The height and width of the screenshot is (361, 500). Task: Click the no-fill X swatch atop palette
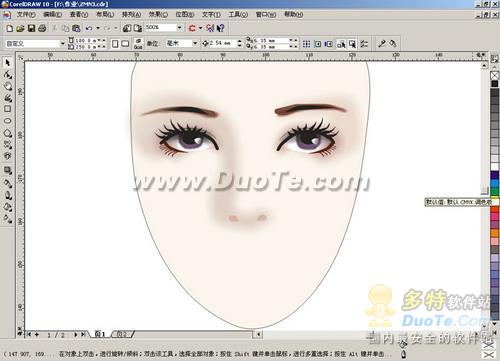495,75
